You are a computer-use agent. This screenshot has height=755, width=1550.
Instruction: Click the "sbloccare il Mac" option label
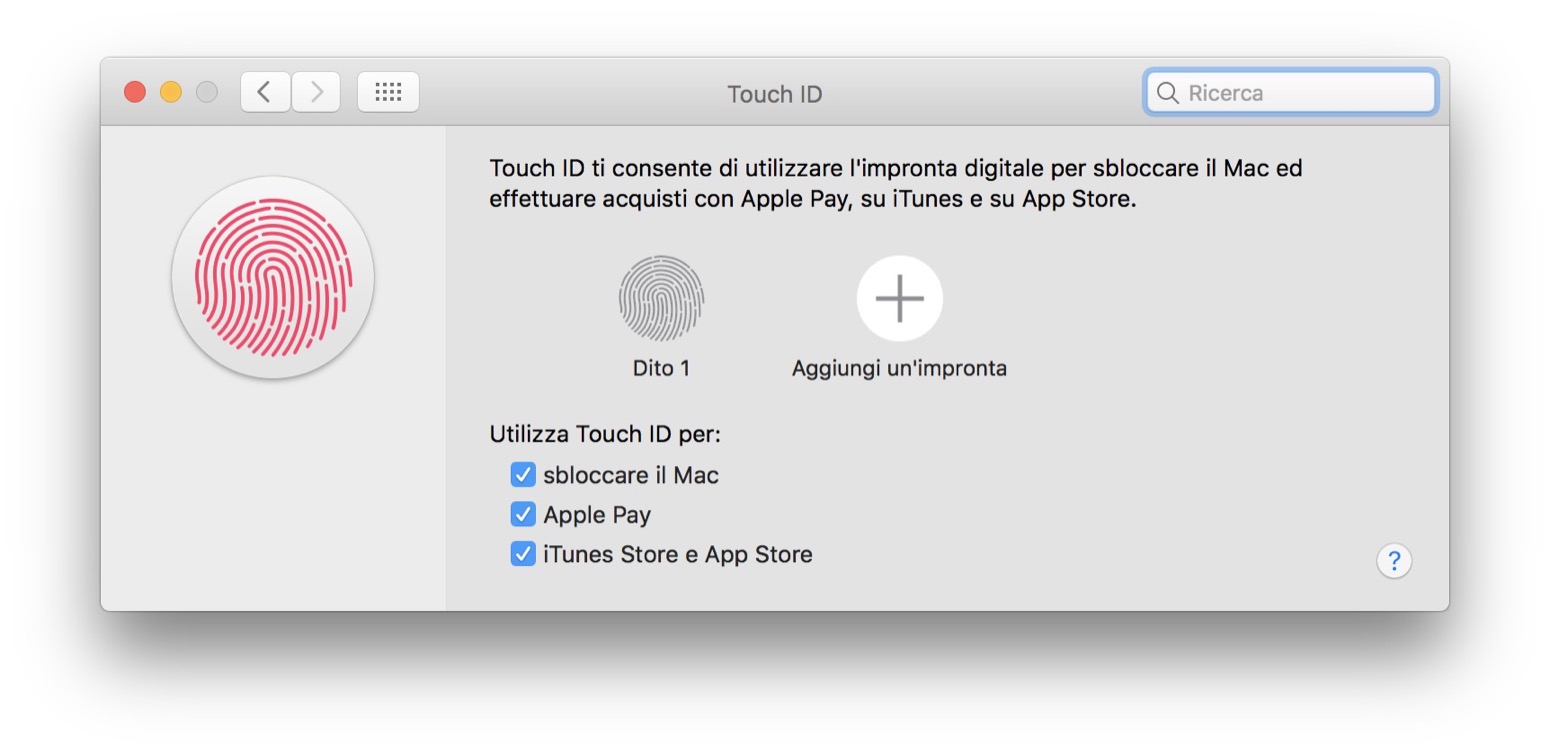coord(631,475)
